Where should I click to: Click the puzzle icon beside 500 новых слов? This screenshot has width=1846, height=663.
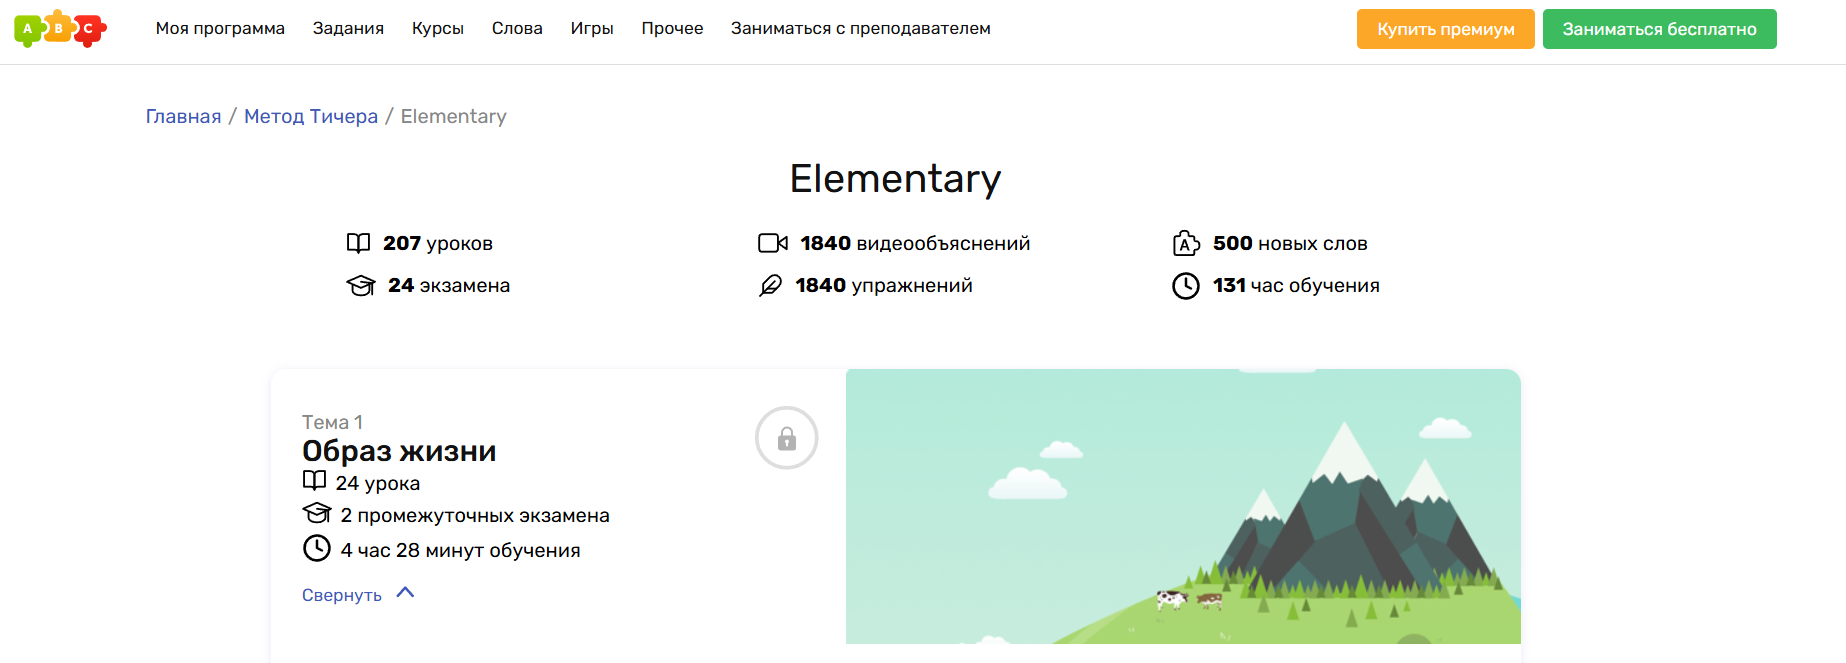pos(1186,243)
